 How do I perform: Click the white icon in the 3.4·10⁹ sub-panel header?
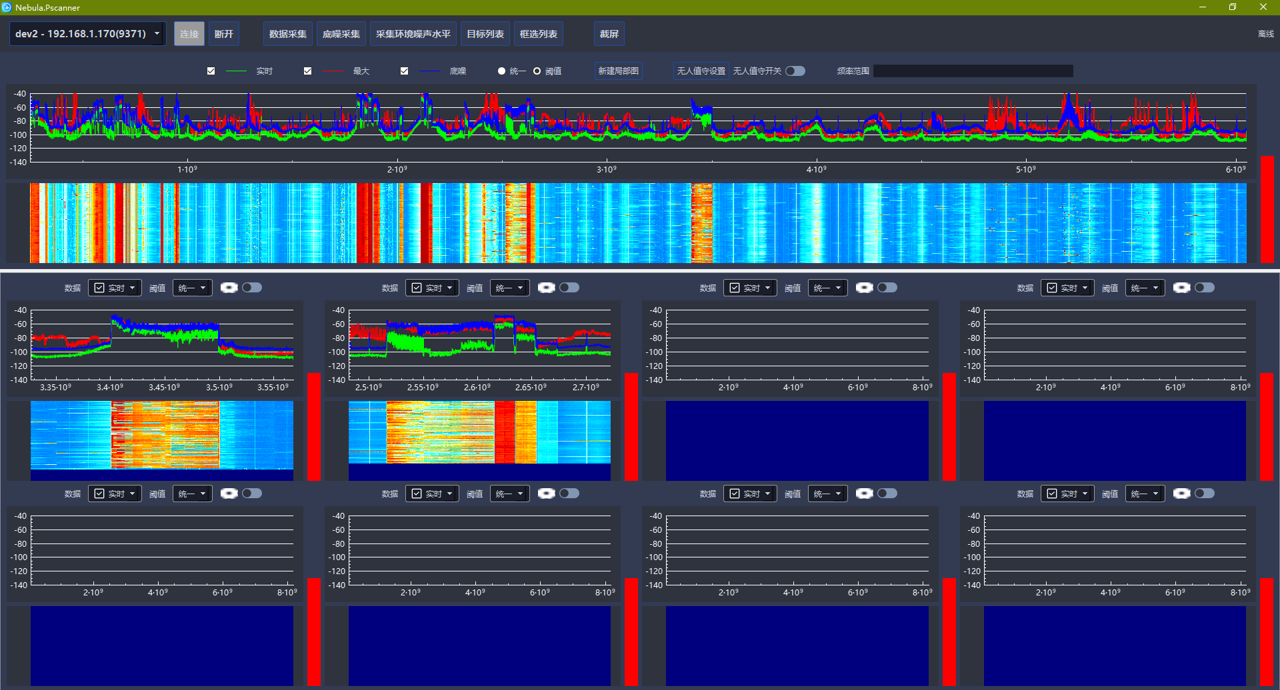[229, 288]
